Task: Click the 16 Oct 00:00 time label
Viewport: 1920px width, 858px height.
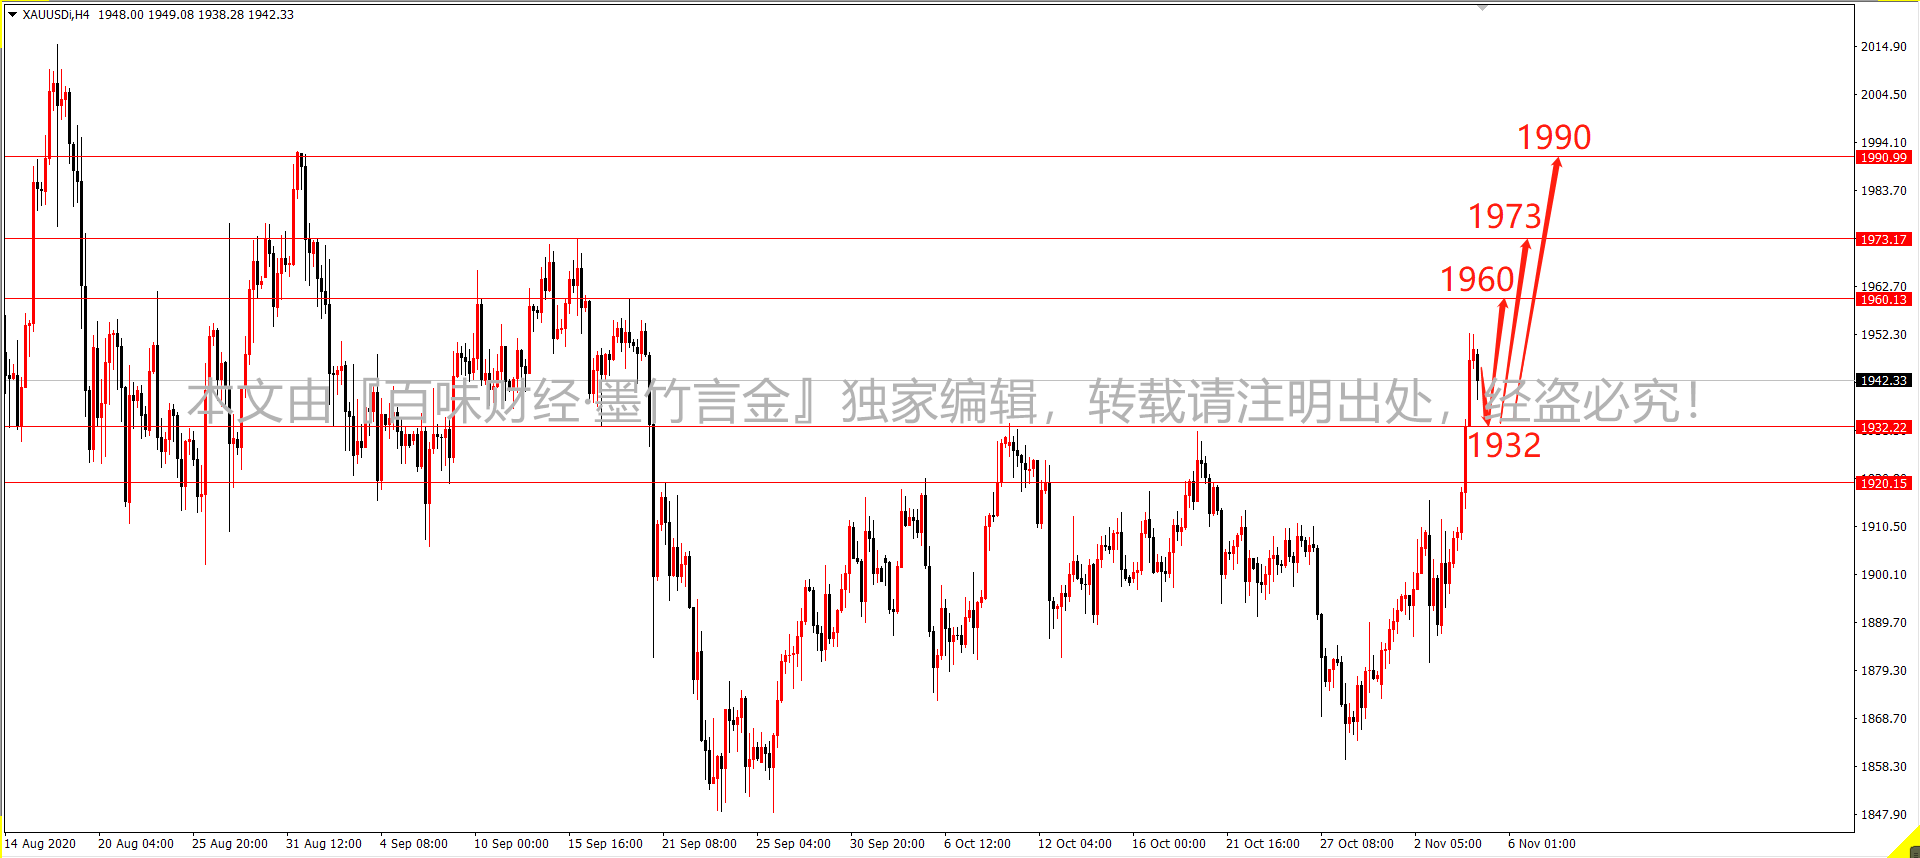Action: pos(1169,844)
